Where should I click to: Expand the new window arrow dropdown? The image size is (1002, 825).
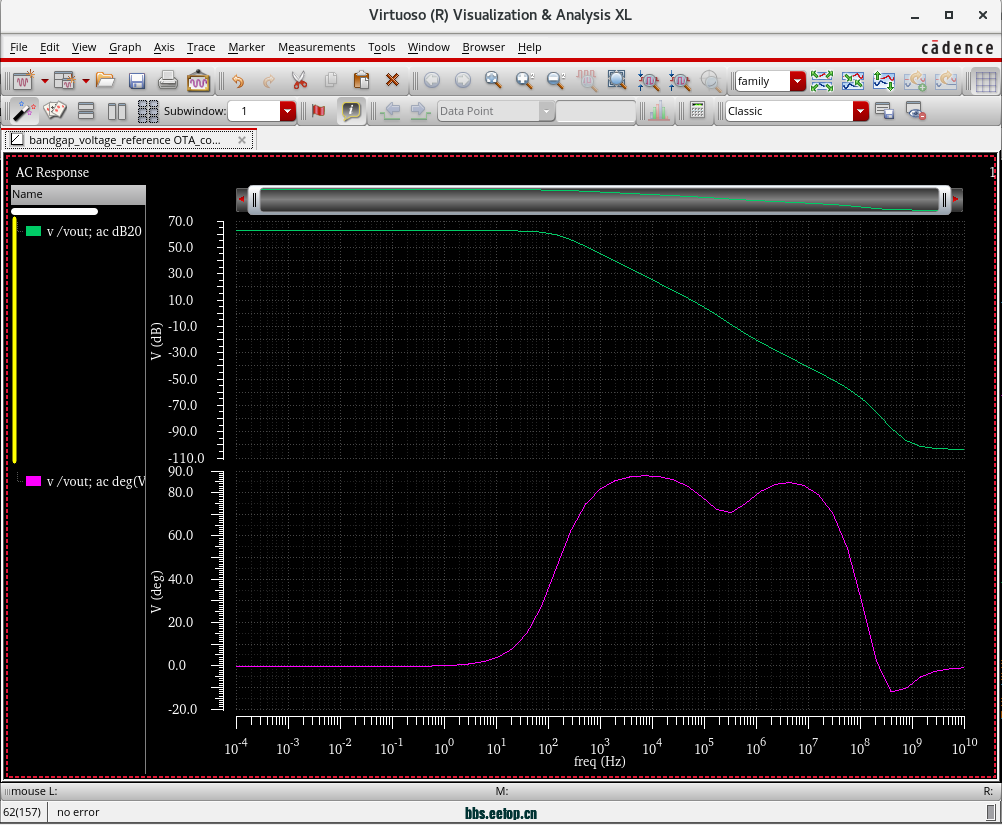(45, 81)
